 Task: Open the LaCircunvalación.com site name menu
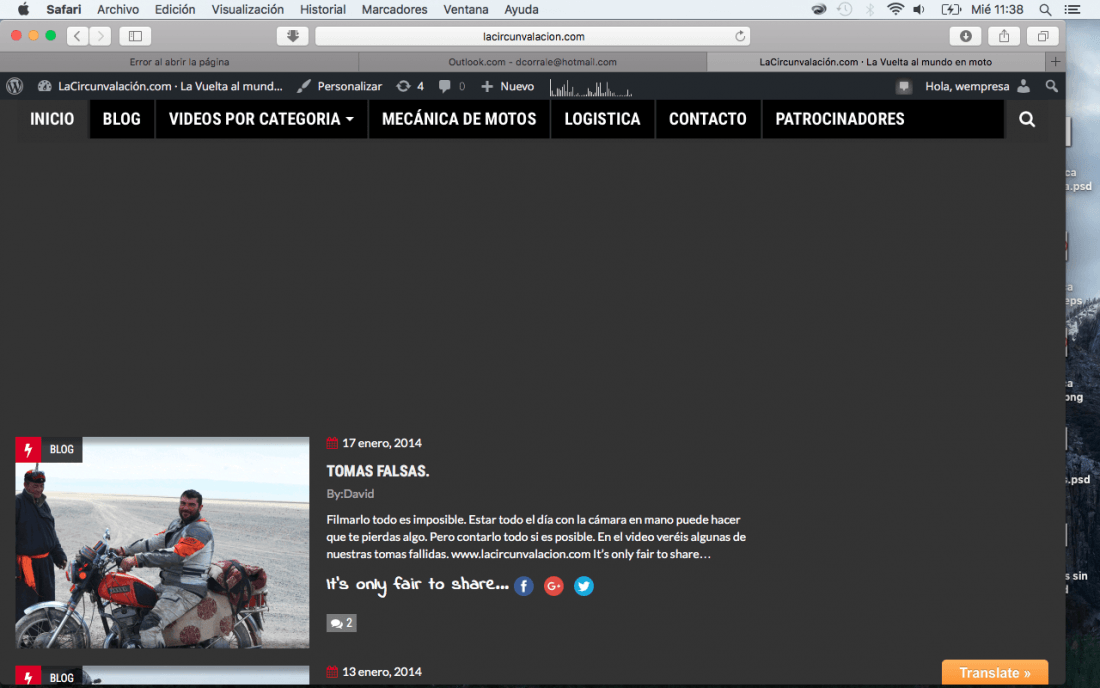[x=160, y=86]
